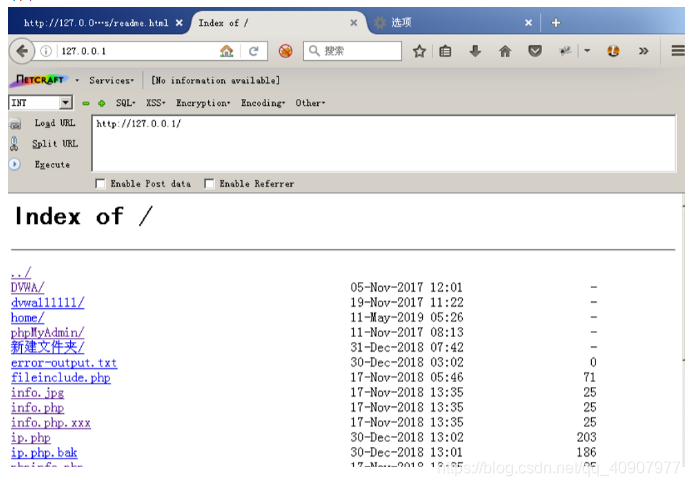The image size is (690, 486).
Task: Click Split URL in HackBar
Action: [55, 144]
